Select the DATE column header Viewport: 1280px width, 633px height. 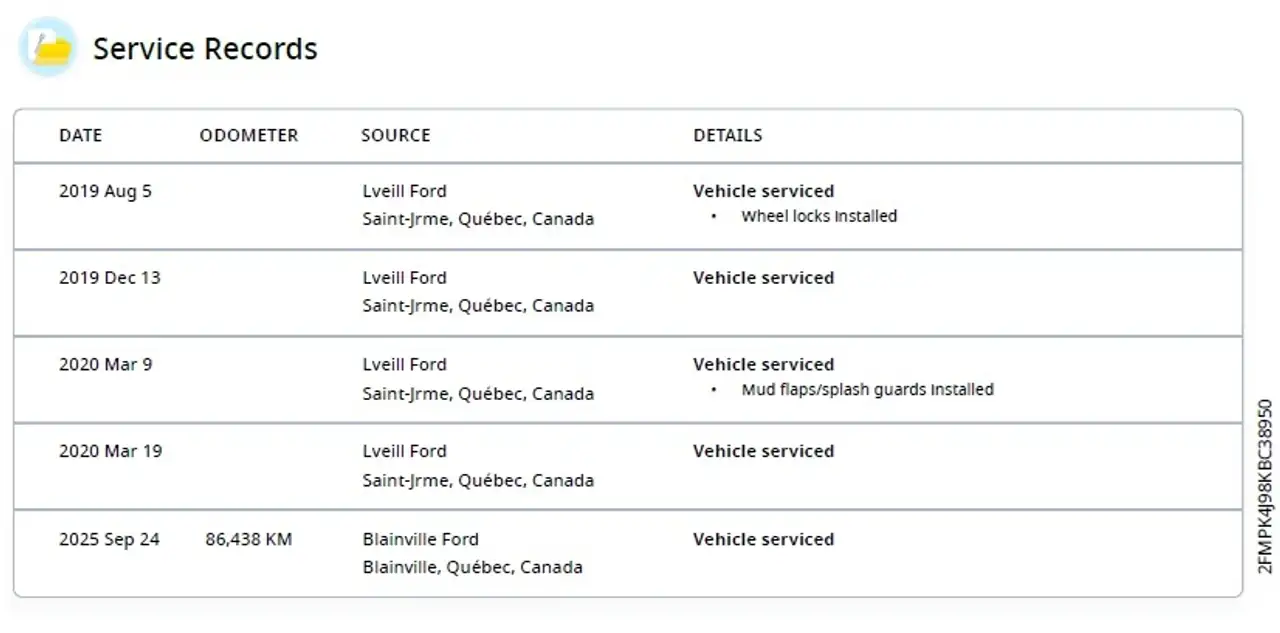(80, 135)
